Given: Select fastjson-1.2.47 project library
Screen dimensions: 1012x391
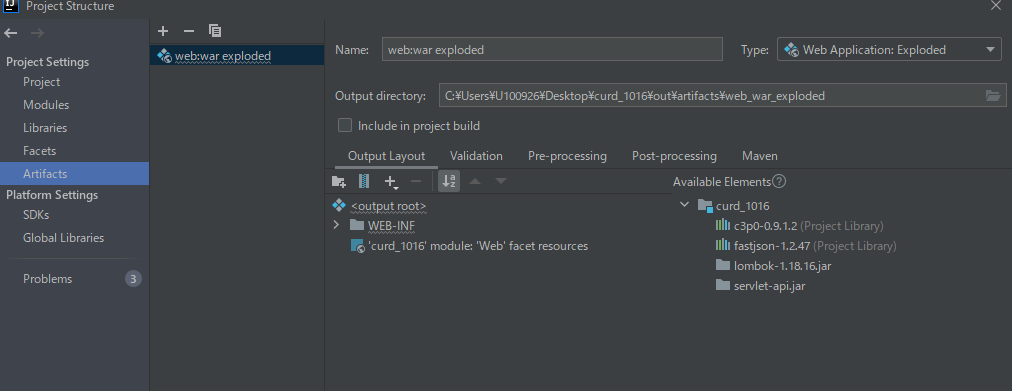Looking at the screenshot, I should coord(806,246).
